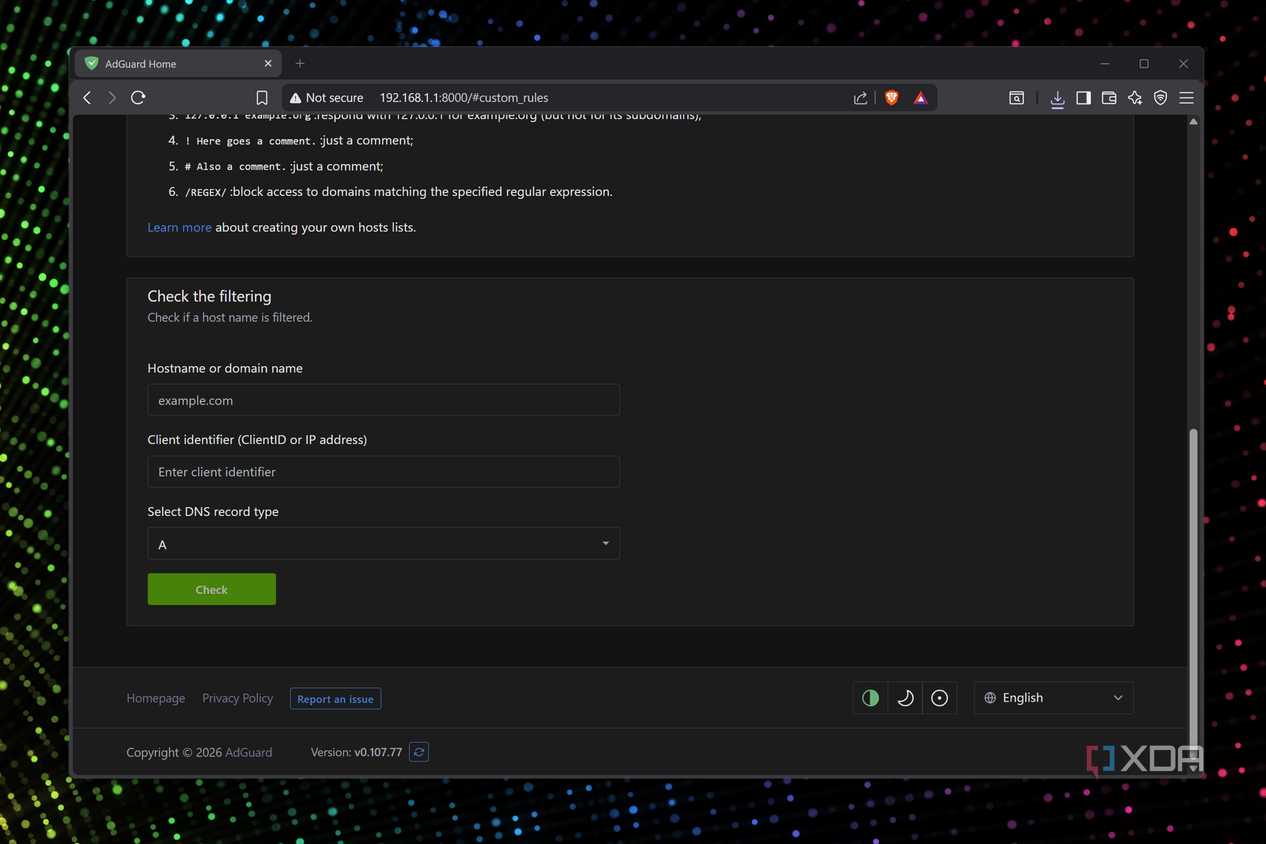Open the share icon in address bar
Image resolution: width=1266 pixels, height=844 pixels.
[860, 98]
